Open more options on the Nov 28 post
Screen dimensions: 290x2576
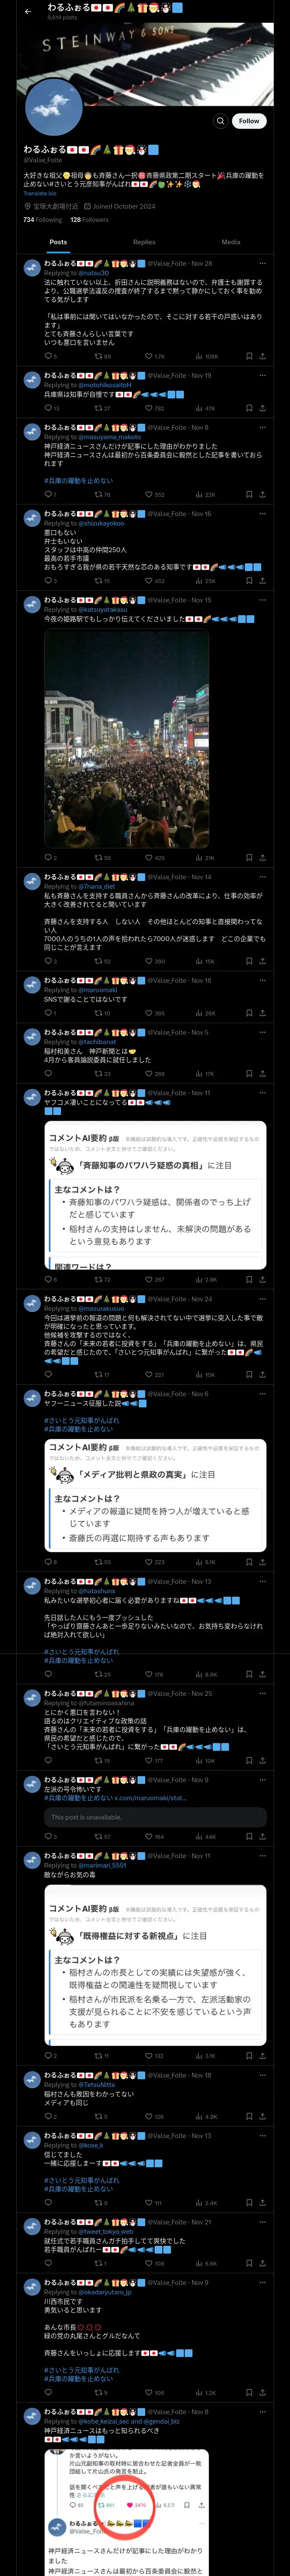[263, 263]
